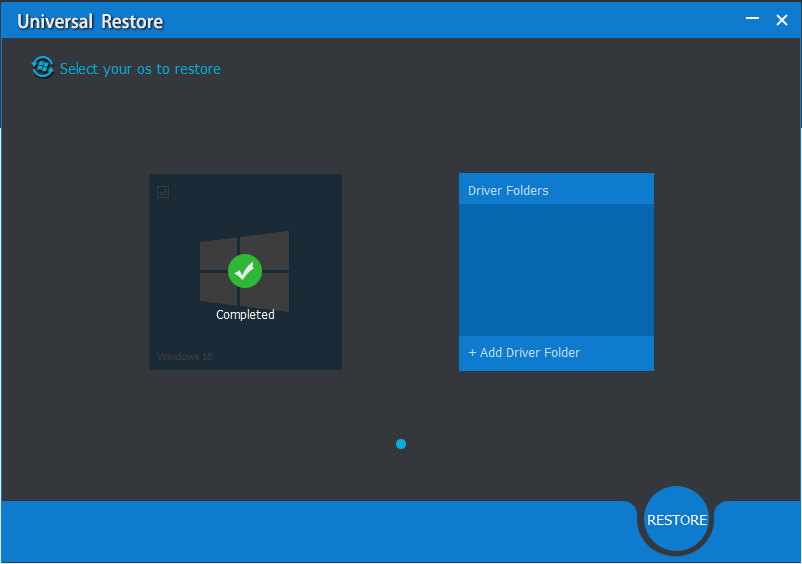This screenshot has height=564, width=802.
Task: Minimize the Universal Restore window
Action: [x=752, y=19]
